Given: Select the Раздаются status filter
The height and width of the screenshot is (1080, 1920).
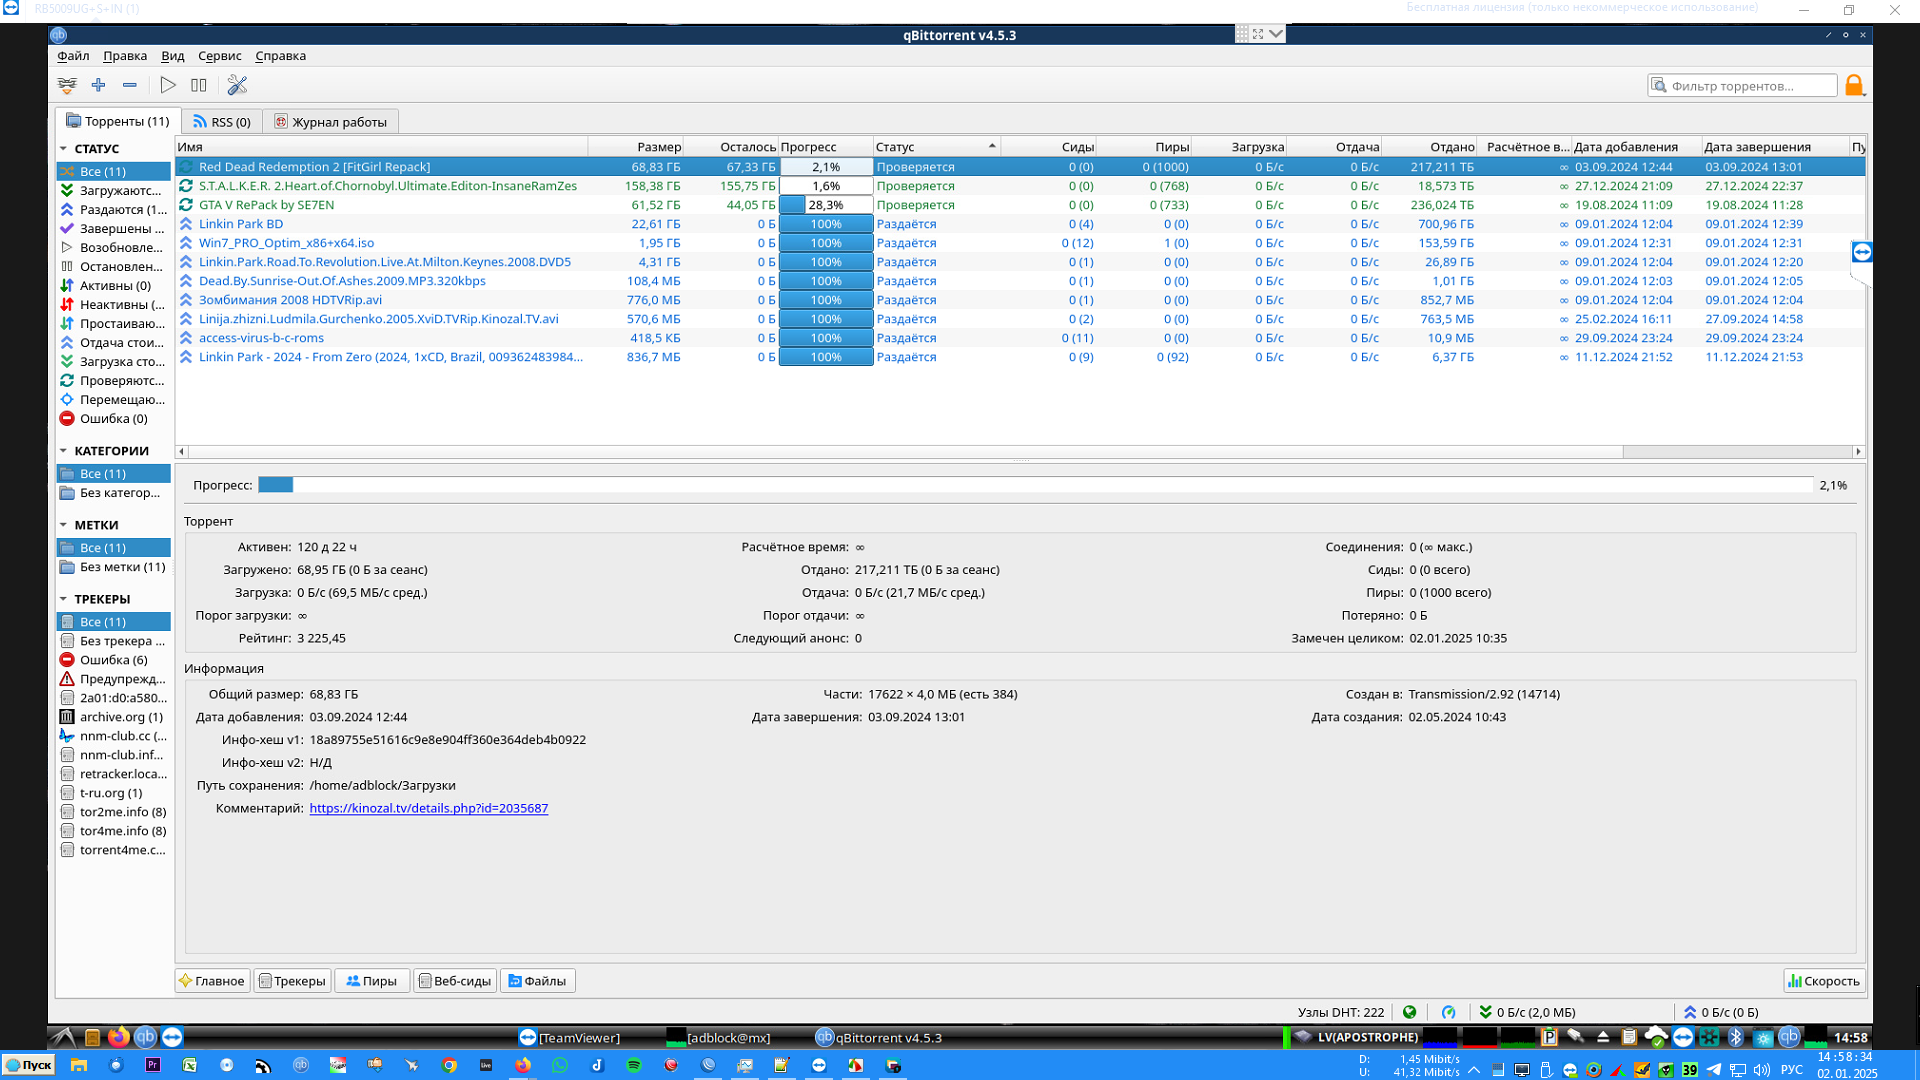Looking at the screenshot, I should coord(113,210).
